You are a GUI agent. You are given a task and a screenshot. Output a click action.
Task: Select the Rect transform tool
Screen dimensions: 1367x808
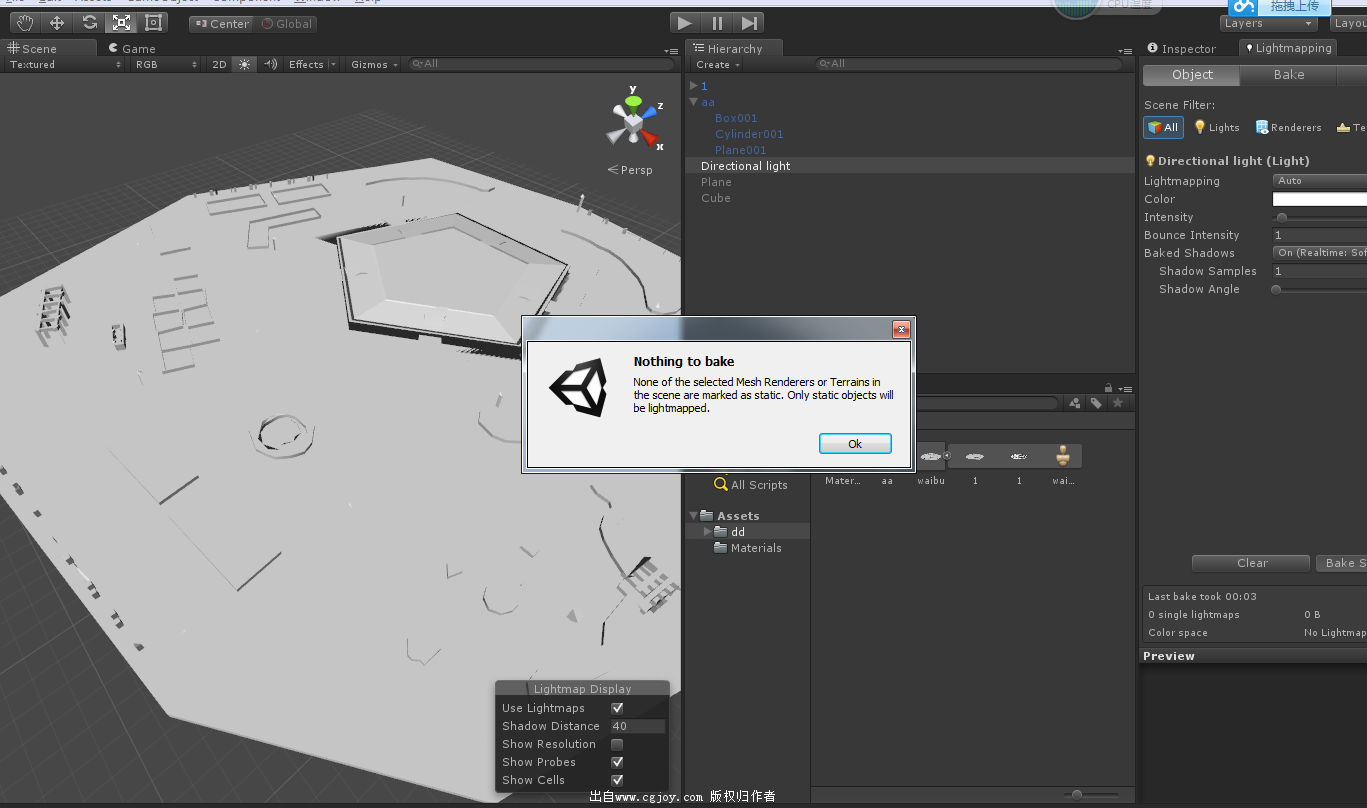(x=153, y=22)
